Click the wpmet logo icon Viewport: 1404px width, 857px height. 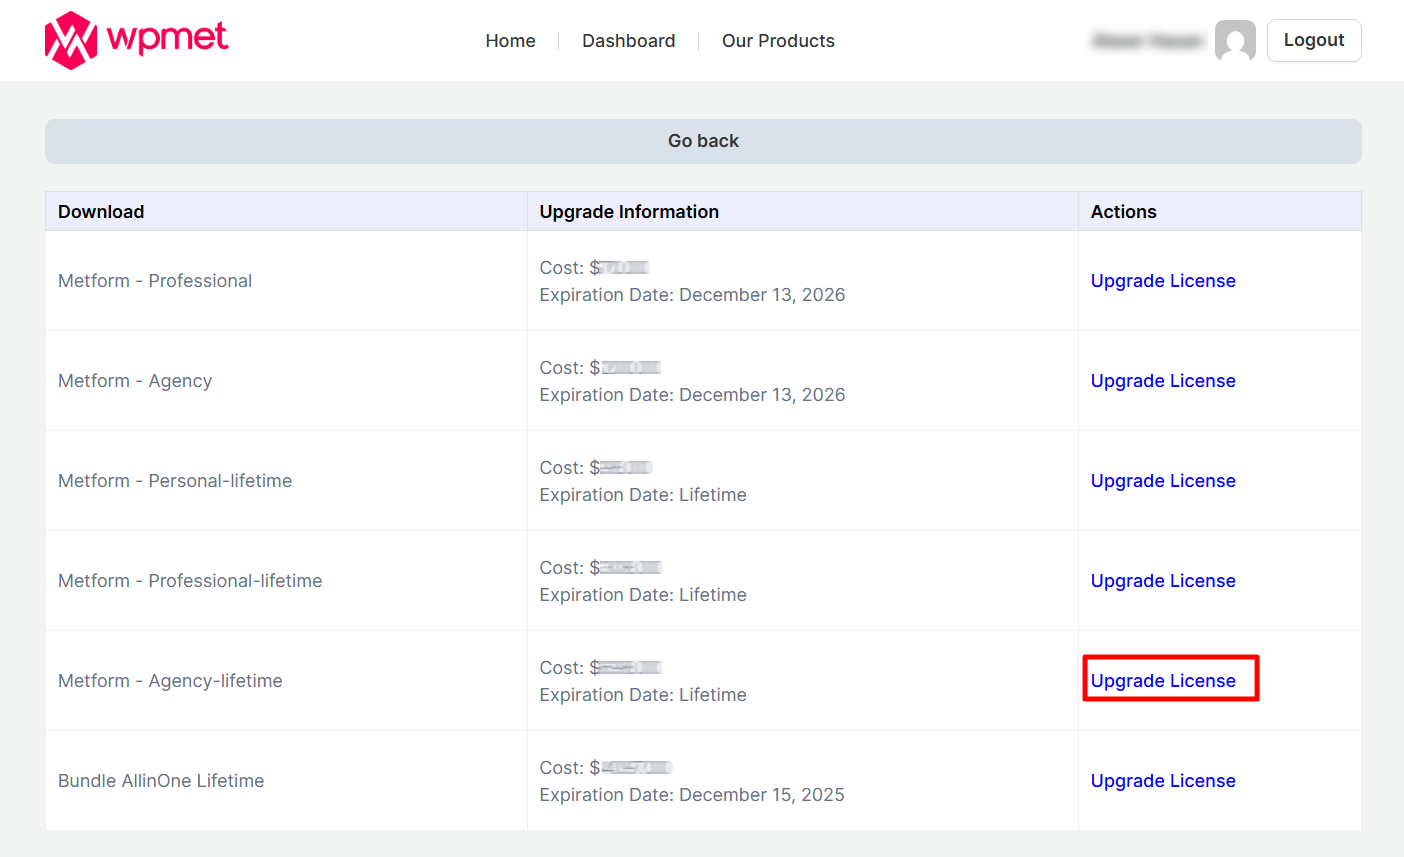coord(71,41)
